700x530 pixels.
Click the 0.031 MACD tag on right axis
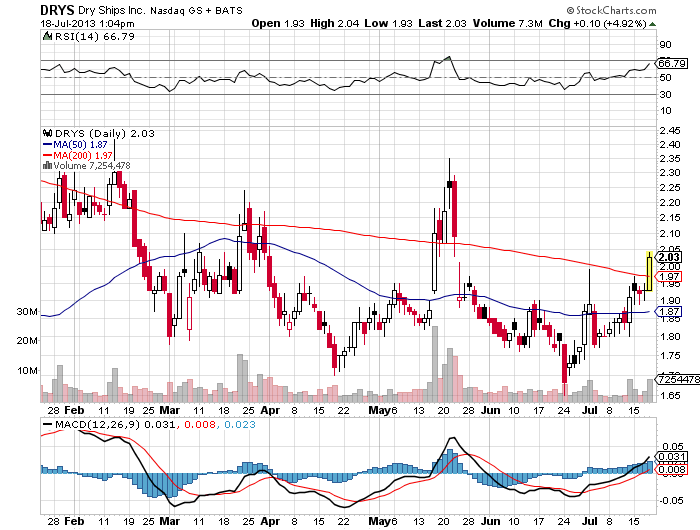(671, 456)
